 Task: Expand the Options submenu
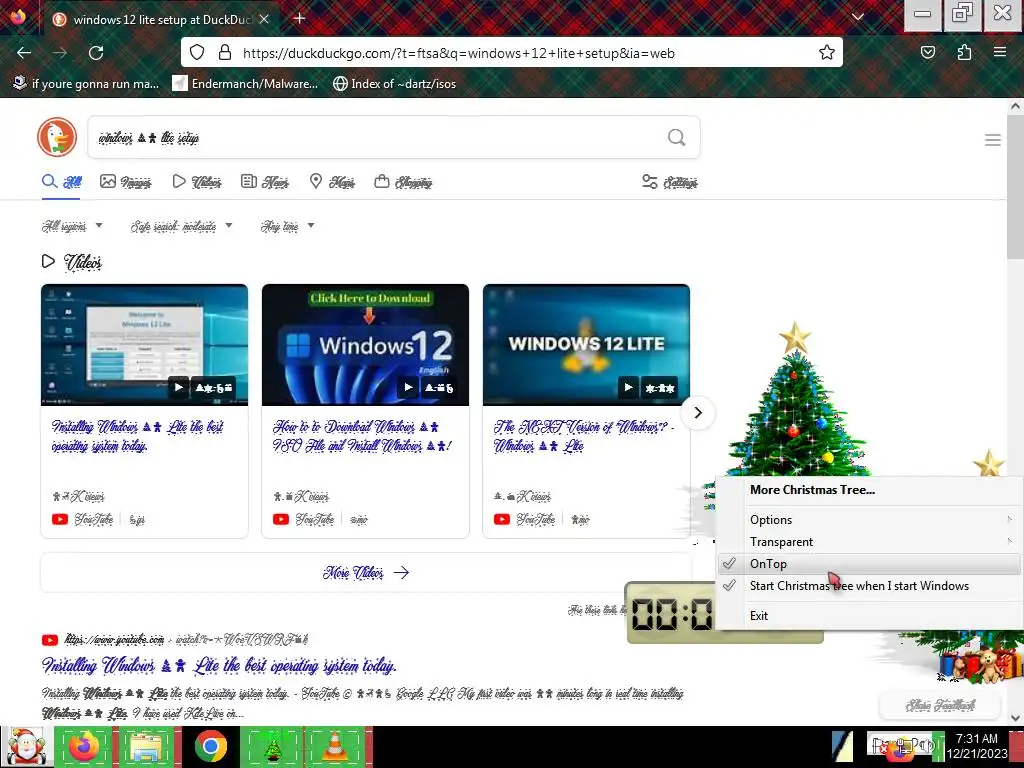(x=869, y=520)
